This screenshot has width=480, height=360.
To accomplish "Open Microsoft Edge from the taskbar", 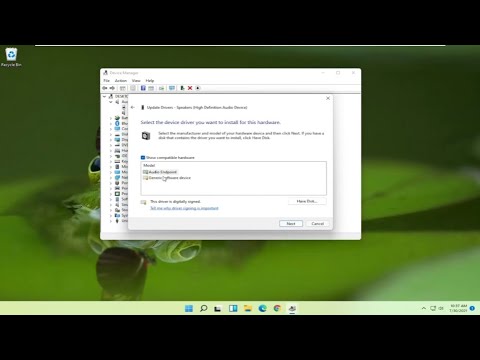I will 262,308.
